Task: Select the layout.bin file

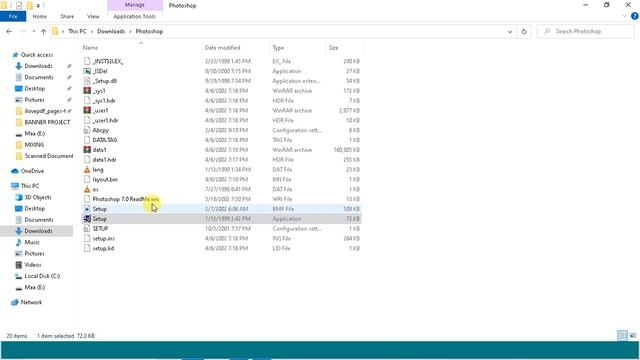Action: coord(105,180)
